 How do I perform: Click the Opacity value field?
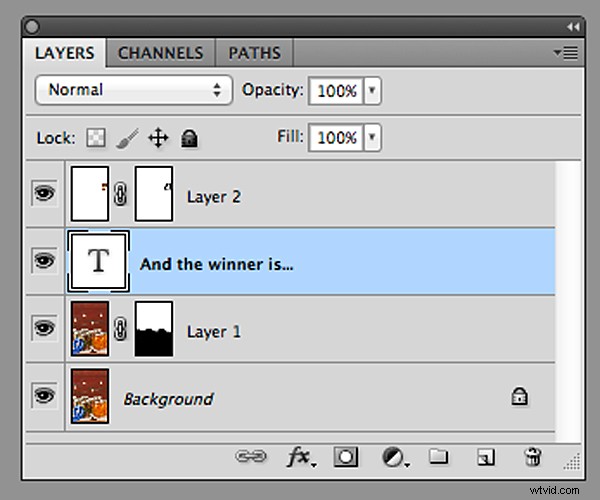pos(335,90)
